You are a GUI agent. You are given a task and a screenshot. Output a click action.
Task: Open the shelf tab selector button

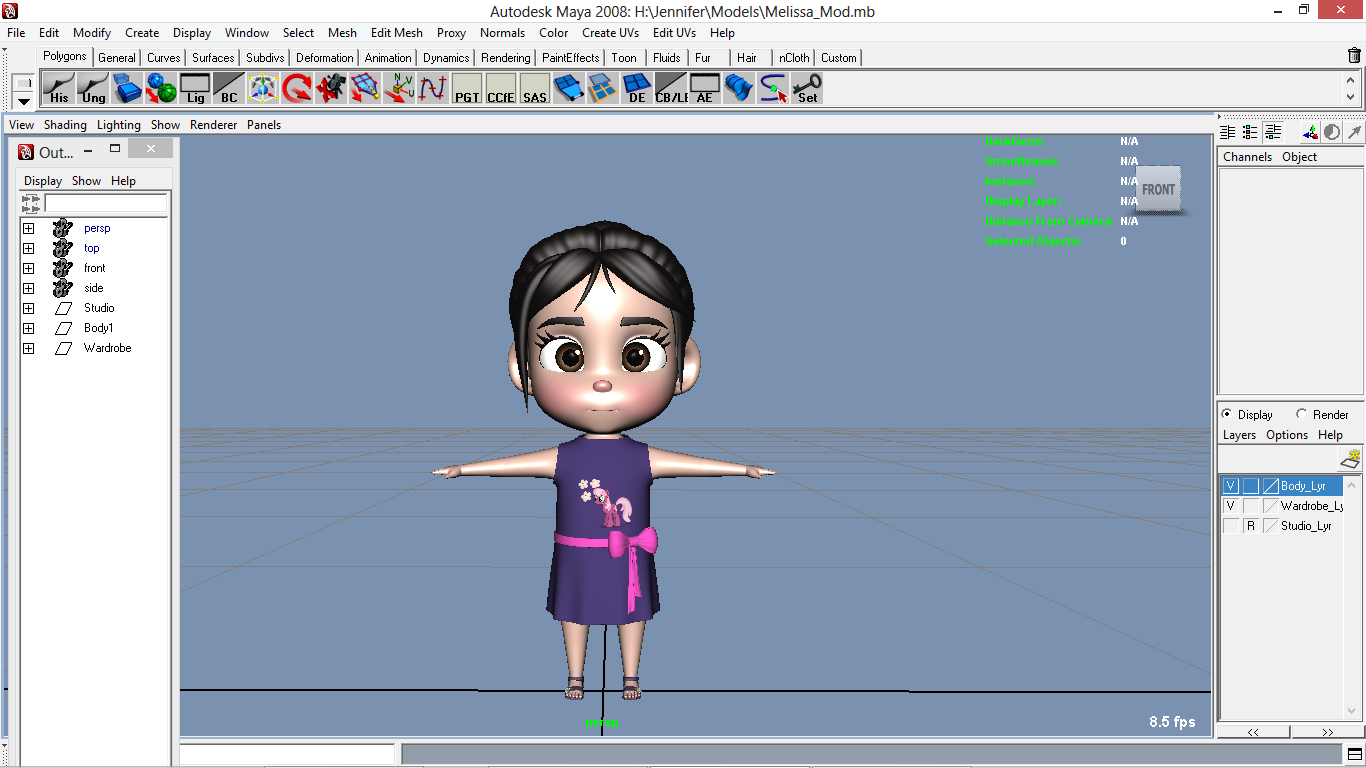(x=23, y=82)
